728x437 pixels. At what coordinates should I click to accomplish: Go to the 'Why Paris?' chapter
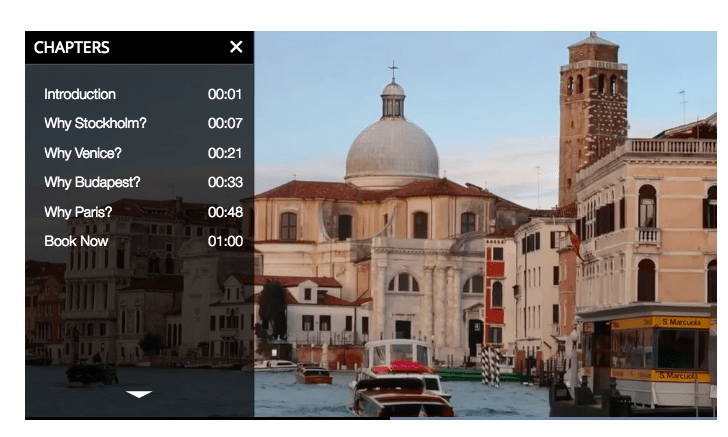click(x=78, y=212)
